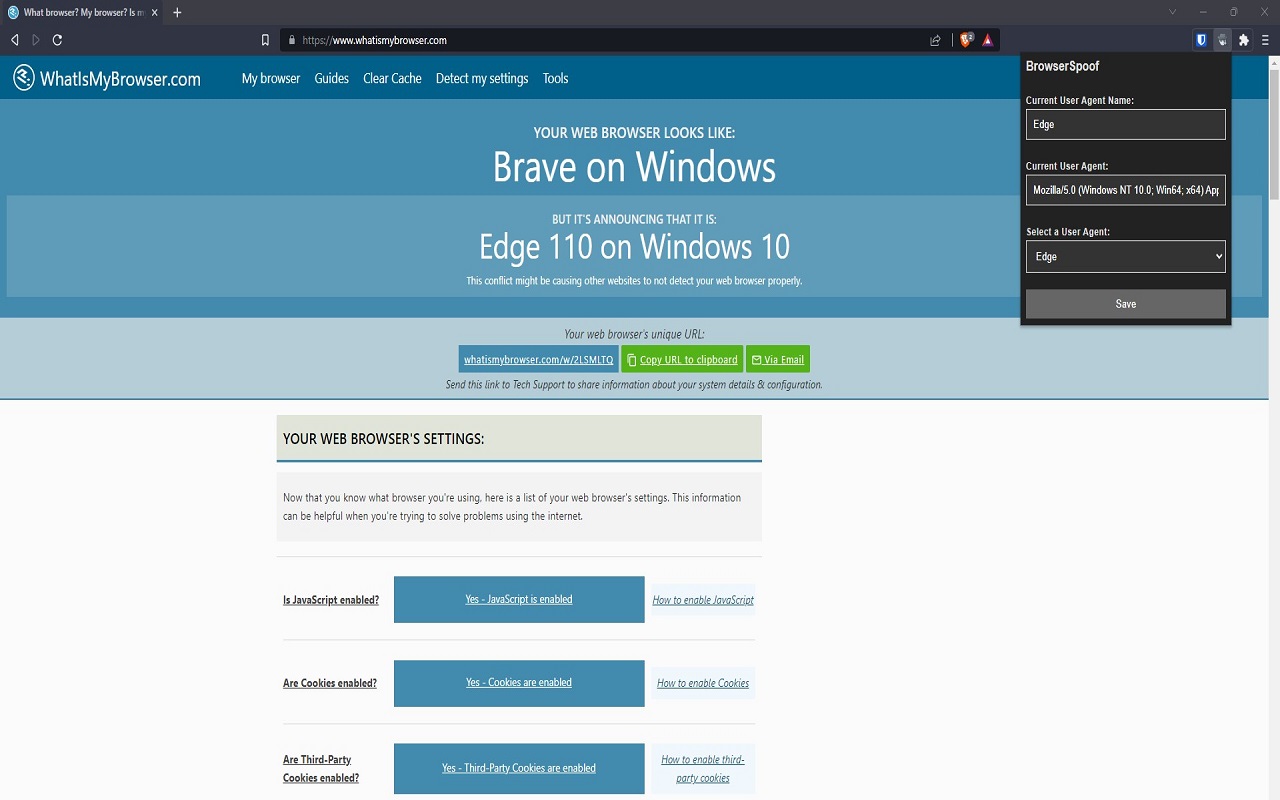Click the 'Yes - JavaScript is enabled' toggle button
This screenshot has width=1280, height=800.
tap(519, 599)
